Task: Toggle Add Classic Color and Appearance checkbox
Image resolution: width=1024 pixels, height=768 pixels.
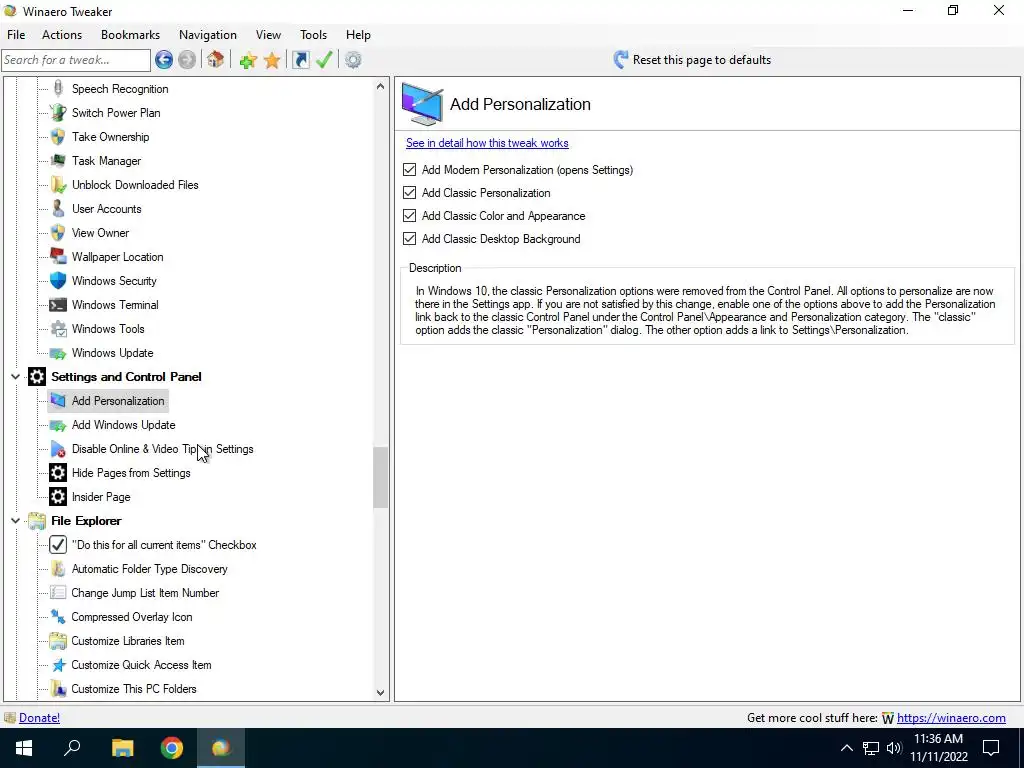Action: pos(409,216)
